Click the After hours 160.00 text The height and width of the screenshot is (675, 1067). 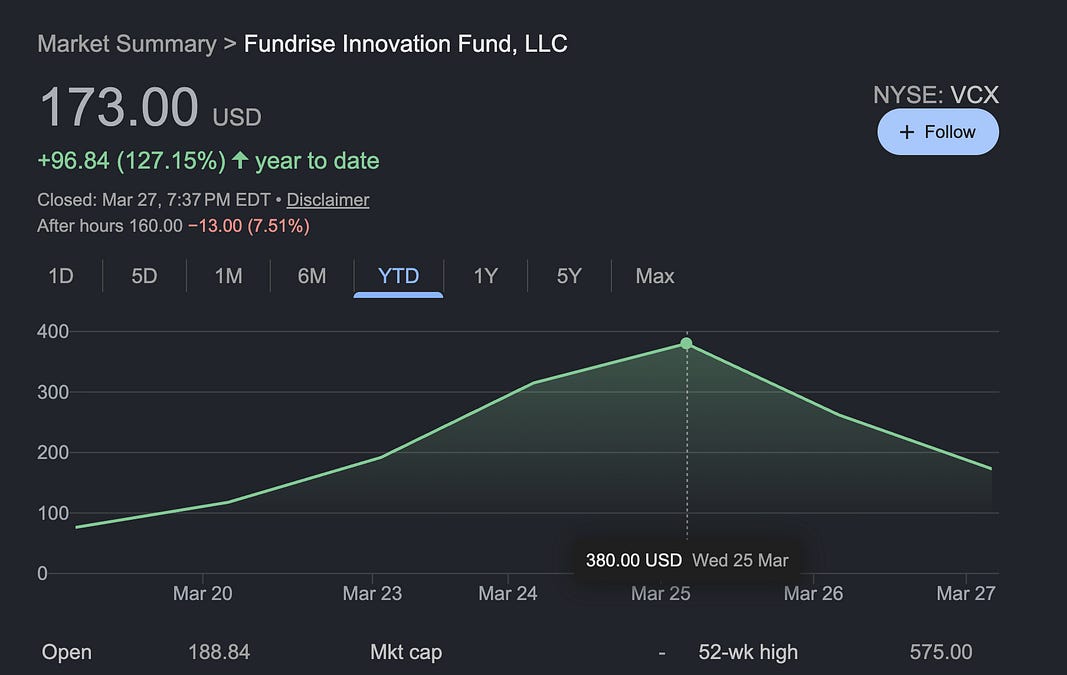tap(110, 226)
